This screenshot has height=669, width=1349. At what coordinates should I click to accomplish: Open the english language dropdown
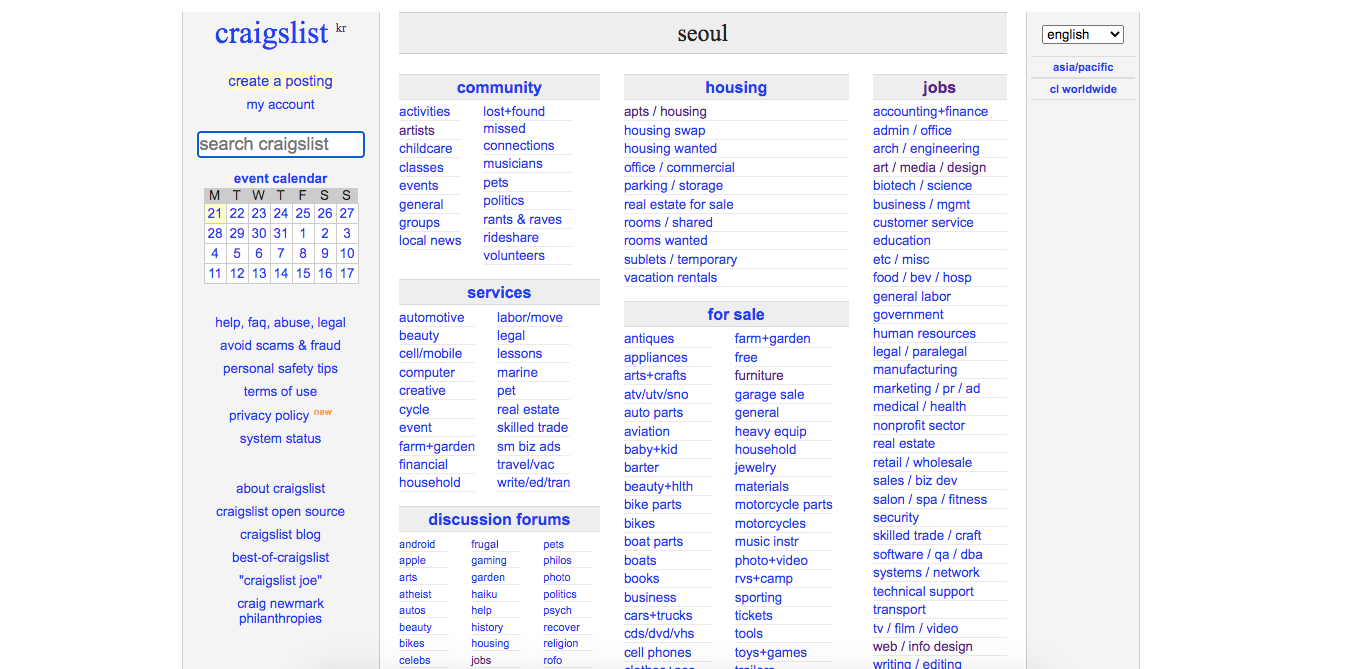[1083, 34]
